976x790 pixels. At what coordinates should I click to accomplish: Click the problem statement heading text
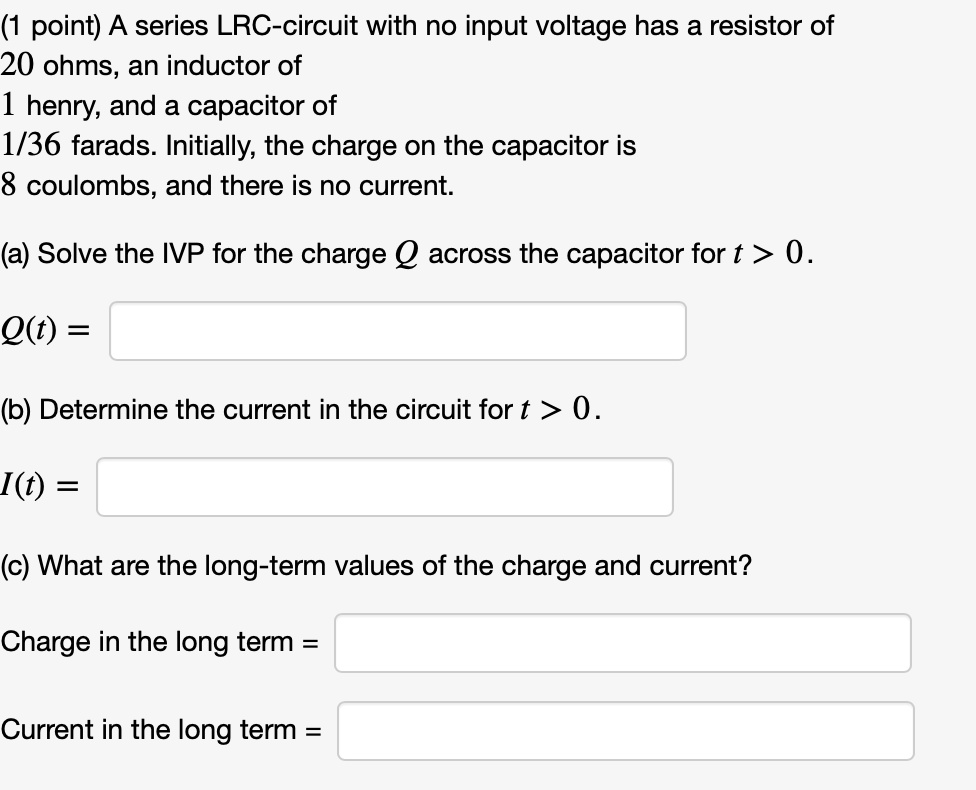[417, 26]
